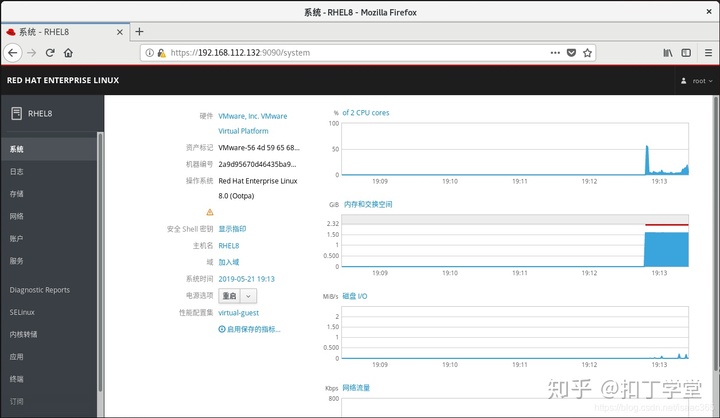Click the main page vertical scrollbar
Image resolution: width=720 pixels, height=418 pixels.
[716, 234]
